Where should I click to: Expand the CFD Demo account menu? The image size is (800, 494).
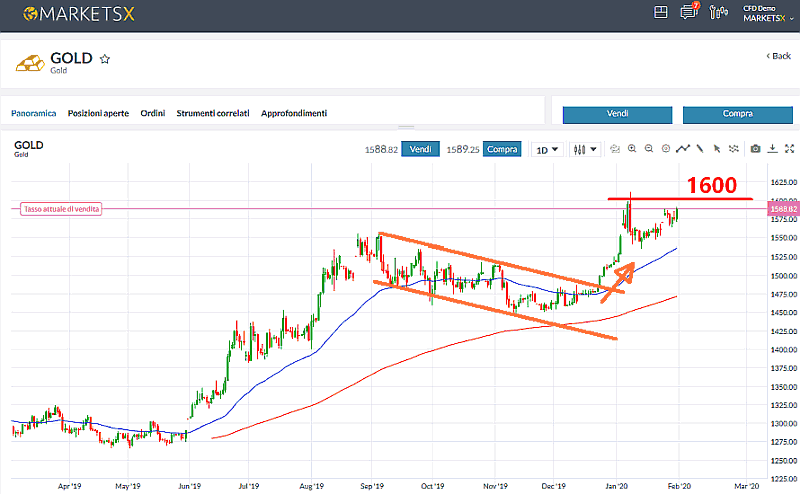point(764,13)
